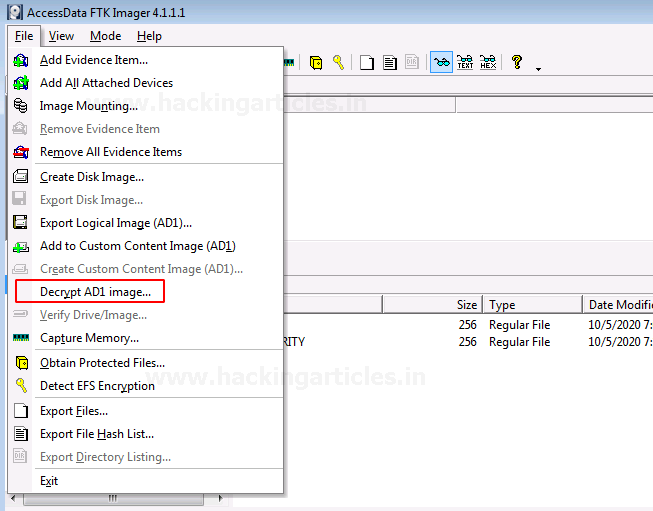Select Add to Custom Content Image (AD1)

coord(145,246)
